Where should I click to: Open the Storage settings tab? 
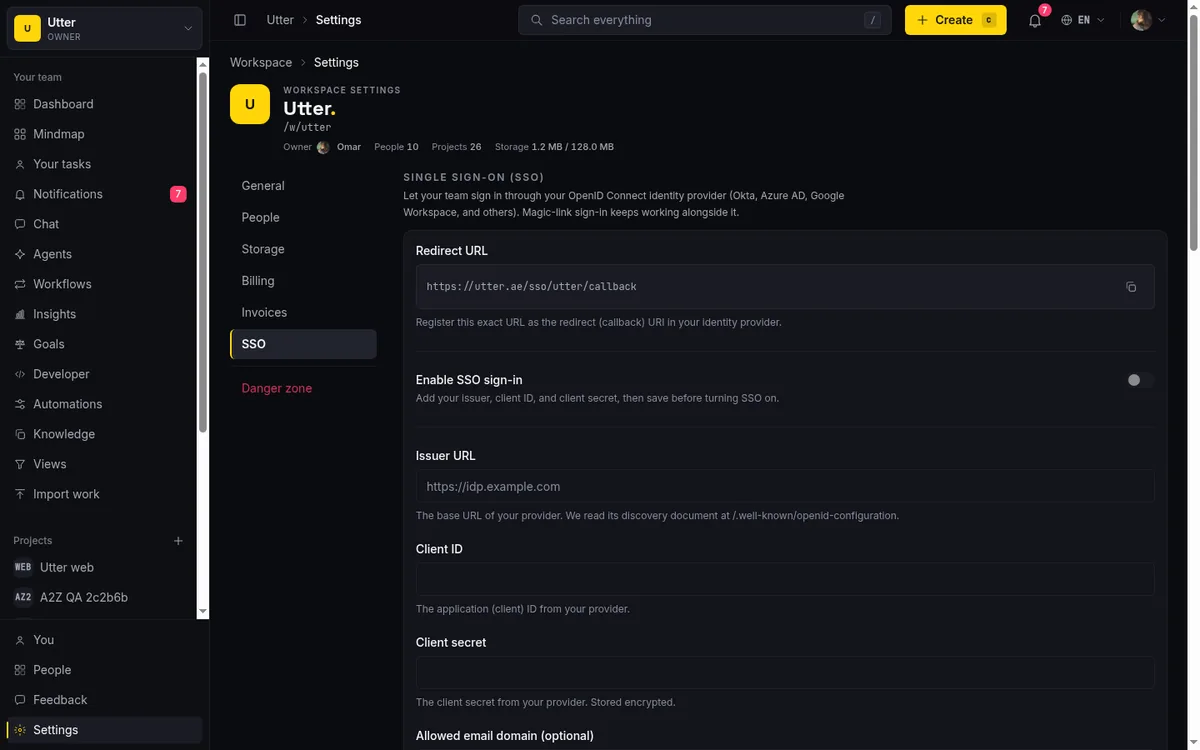click(303, 249)
